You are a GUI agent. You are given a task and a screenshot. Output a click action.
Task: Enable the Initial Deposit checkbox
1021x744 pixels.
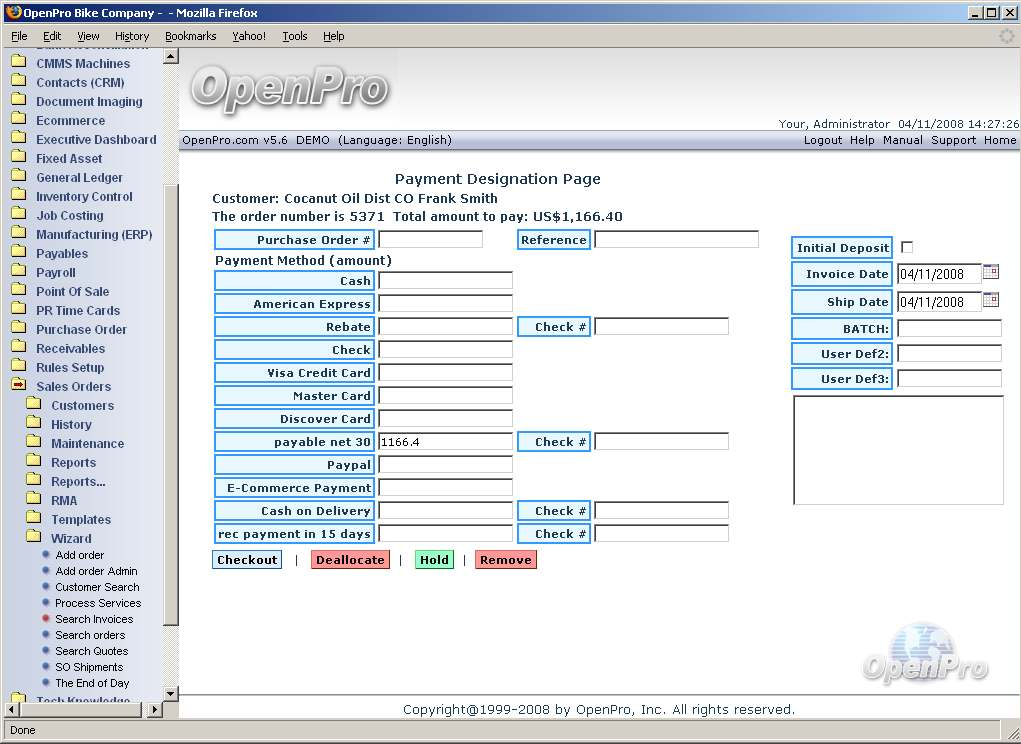point(907,247)
